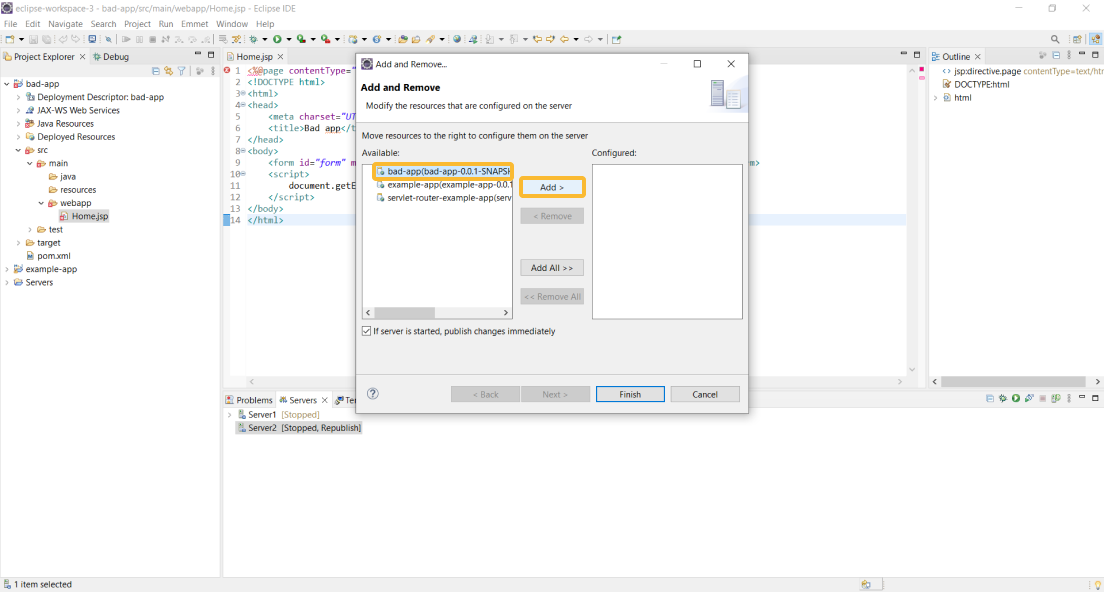The height and width of the screenshot is (592, 1104).
Task: Click the tip light bulb icon in status bar
Action: point(1097,585)
